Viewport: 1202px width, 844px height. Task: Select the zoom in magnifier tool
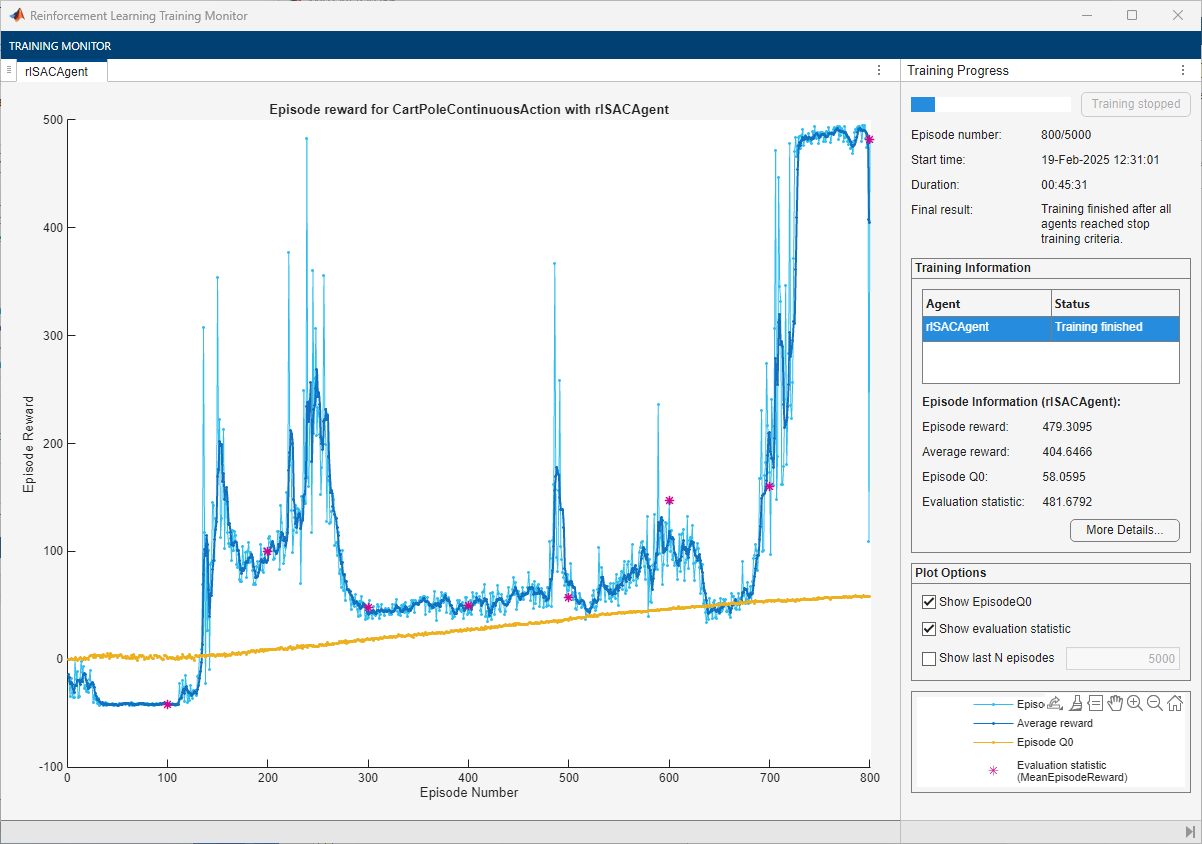(1135, 703)
